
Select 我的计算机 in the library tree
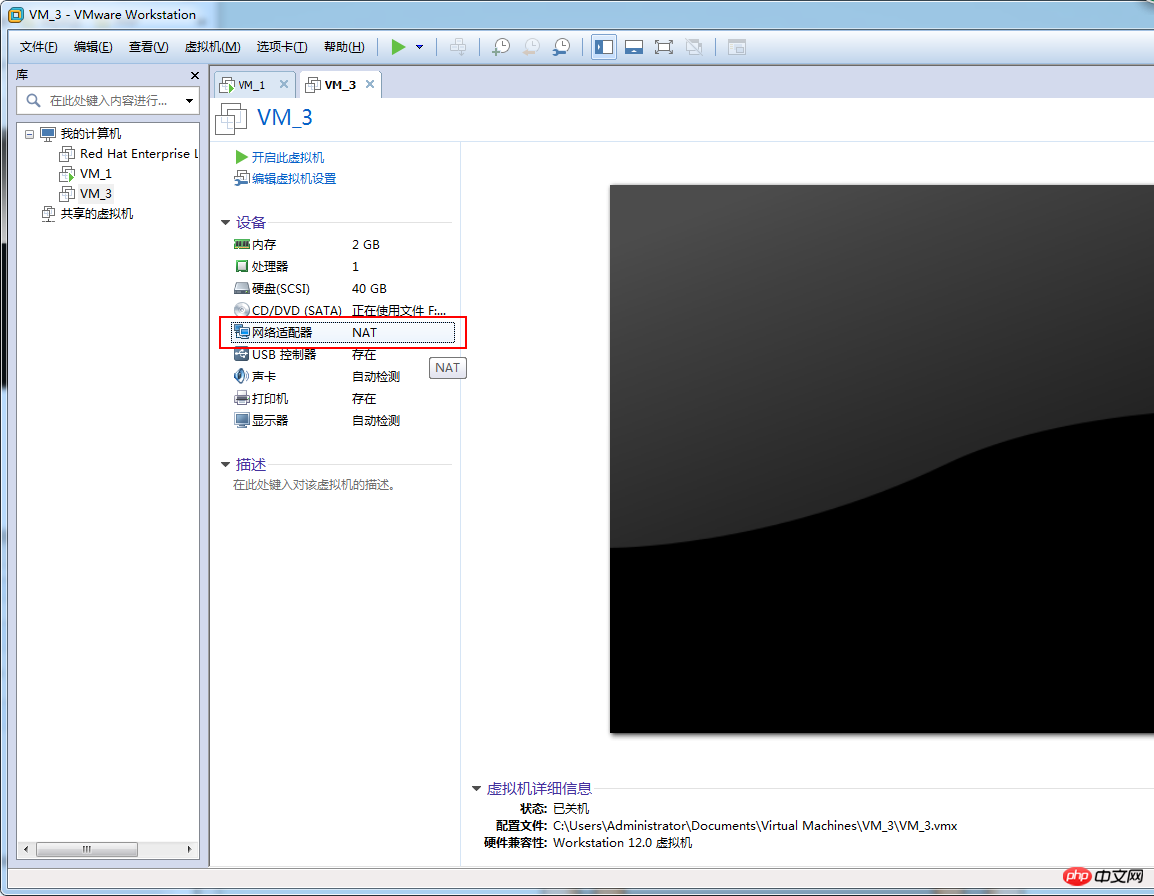91,133
